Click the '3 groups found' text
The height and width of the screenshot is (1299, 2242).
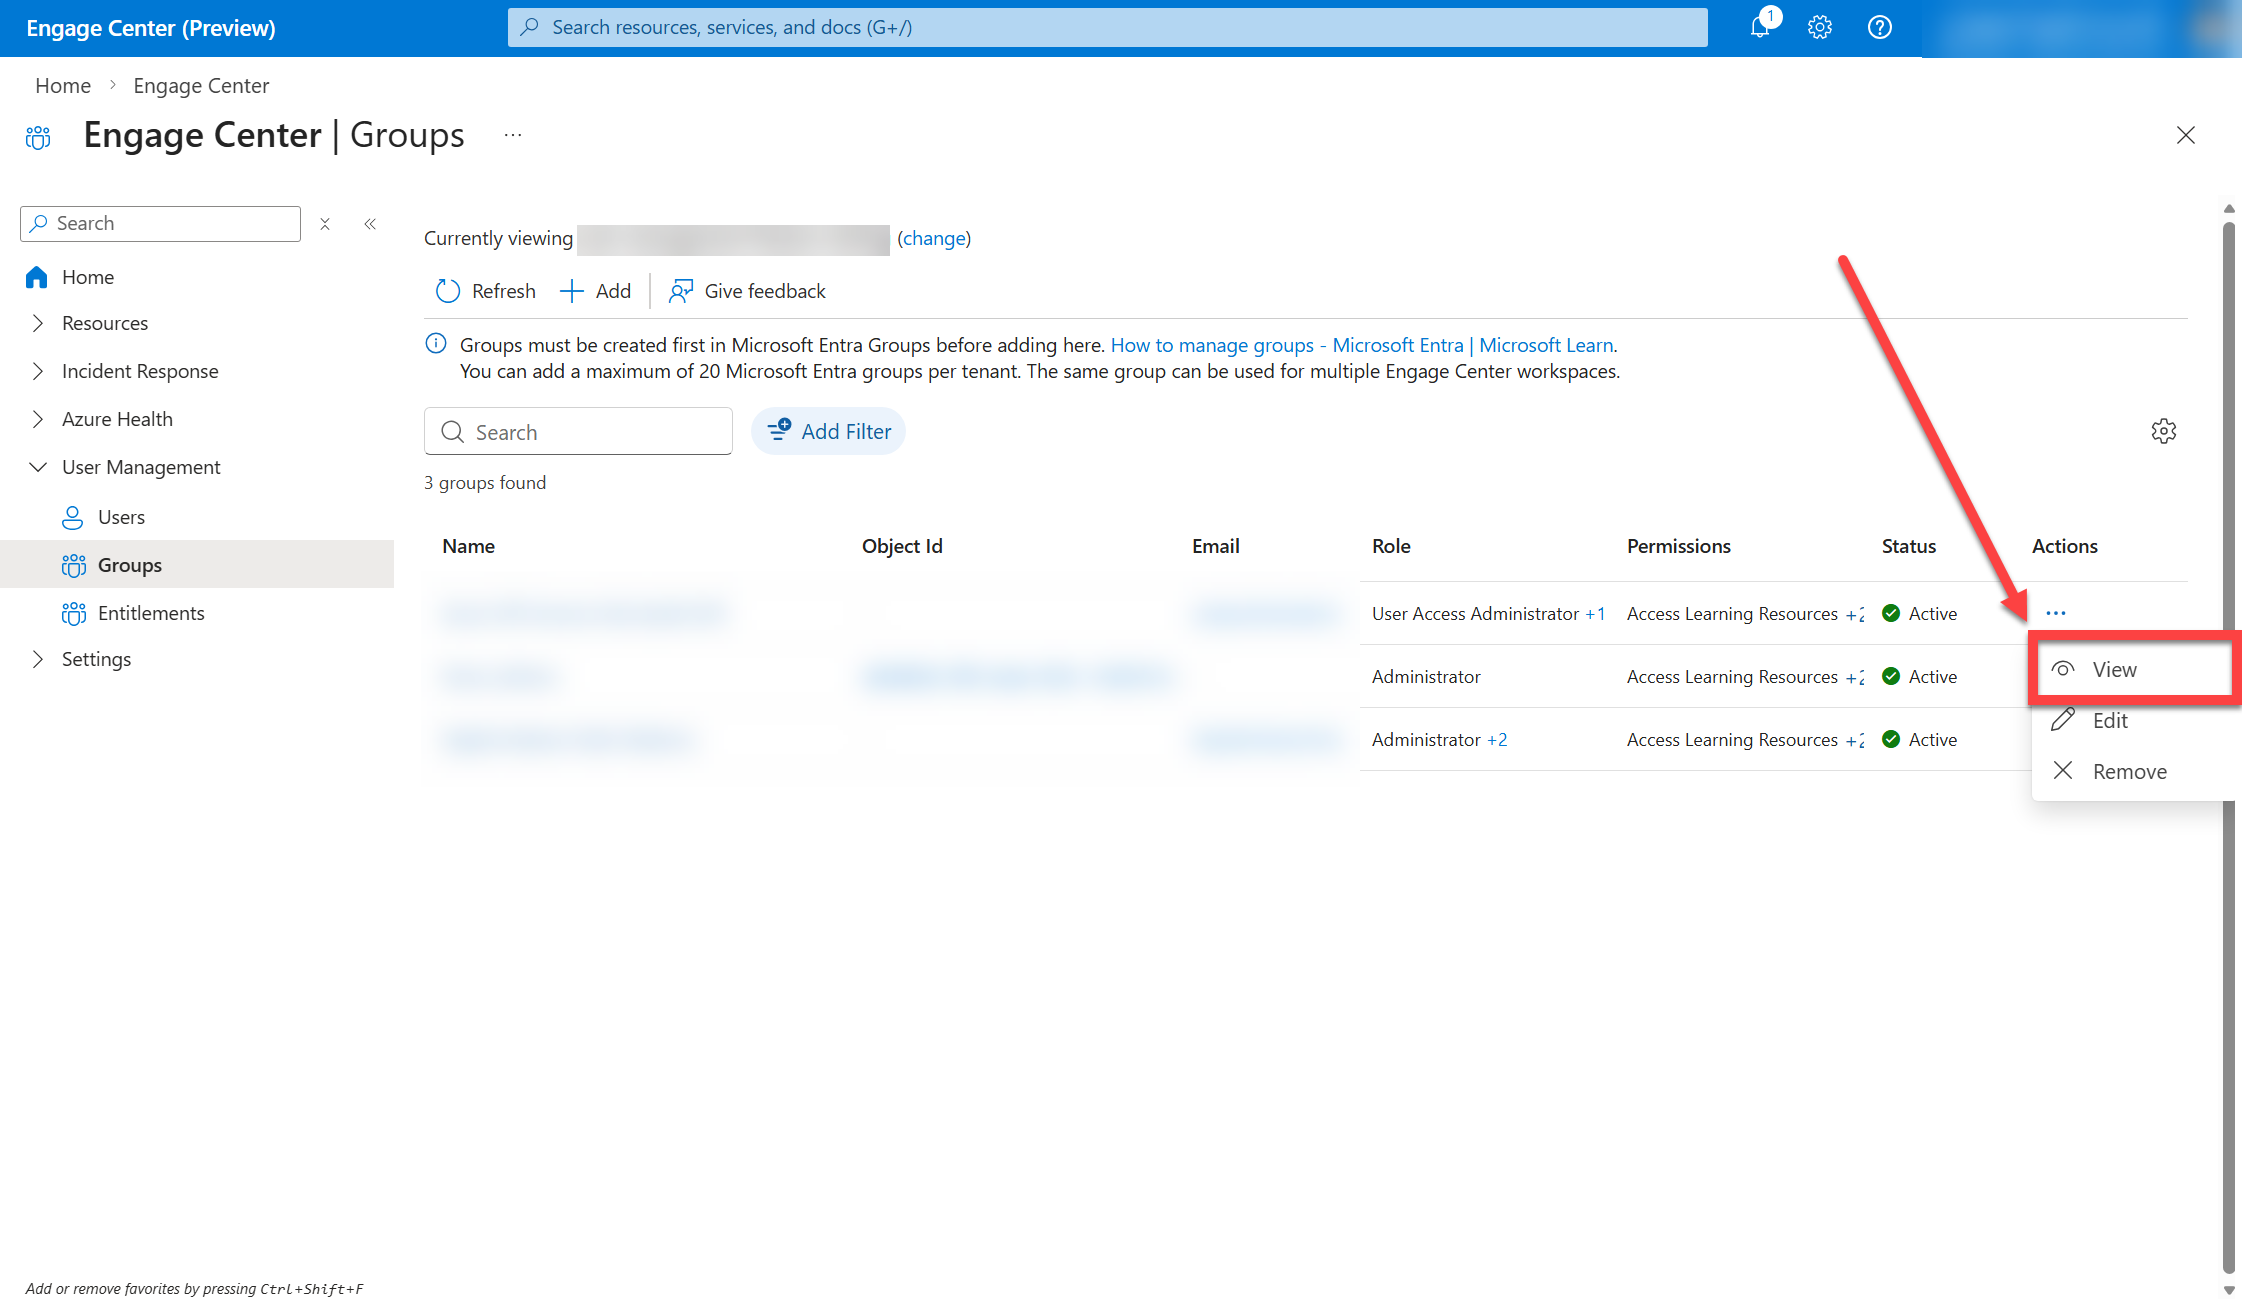[485, 483]
